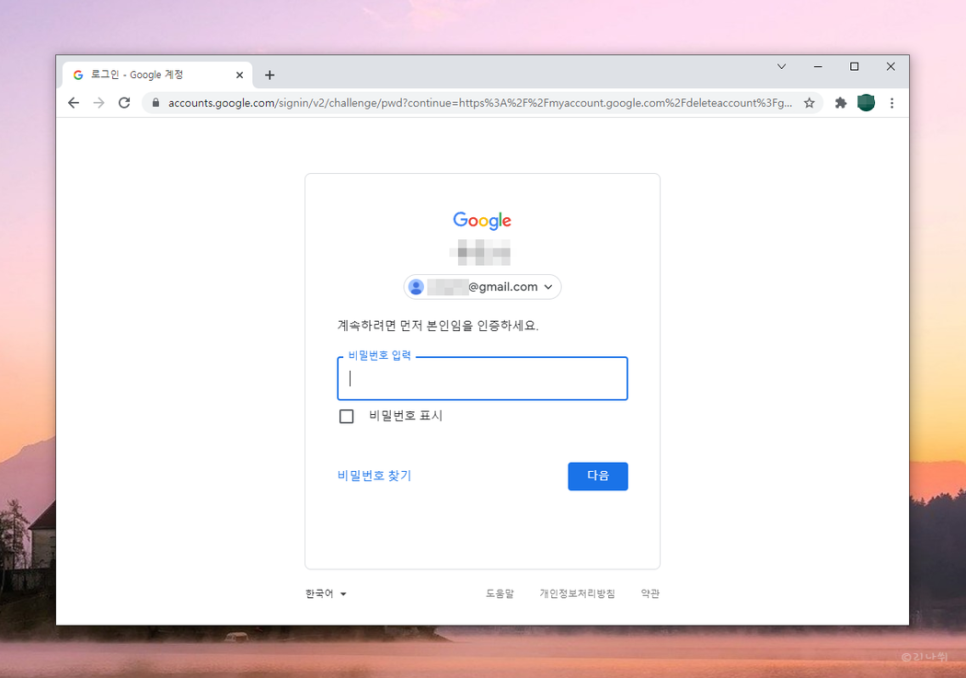Expand the chevron near the window controls
Viewport: 966px width, 678px height.
coord(781,66)
